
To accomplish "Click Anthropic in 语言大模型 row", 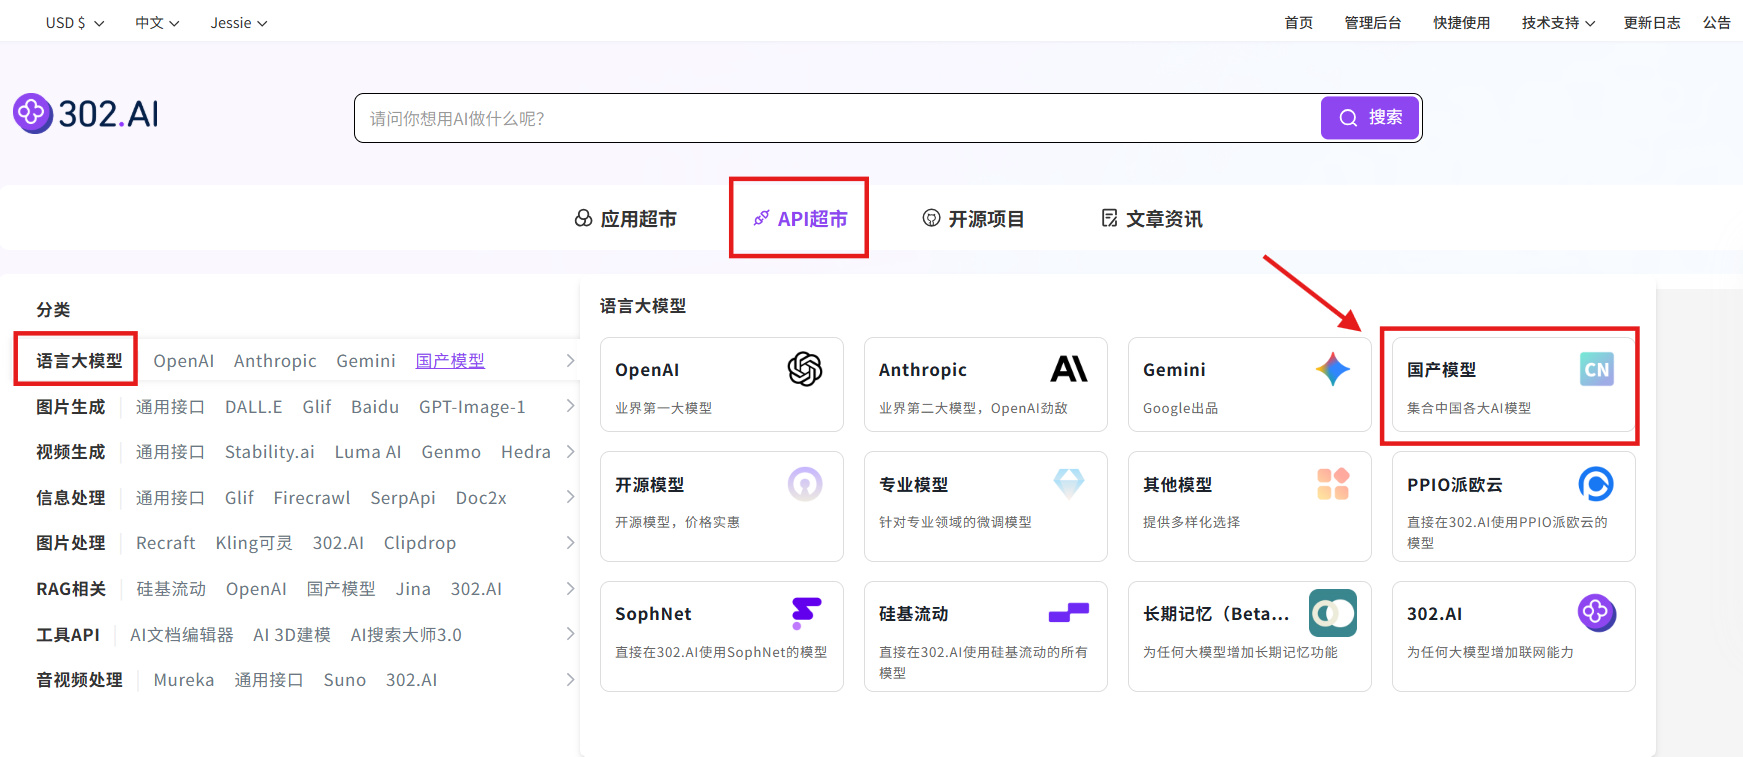I will pos(275,361).
